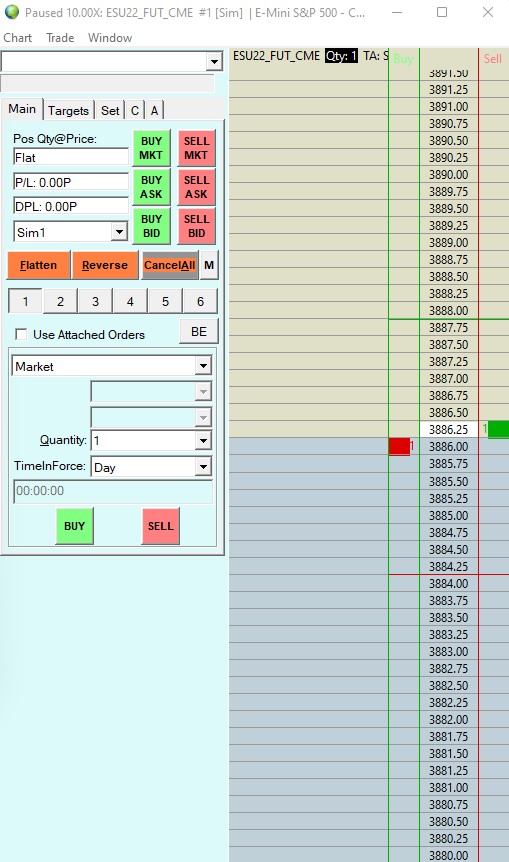Click price 3886.25 in the ladder

coord(449,429)
